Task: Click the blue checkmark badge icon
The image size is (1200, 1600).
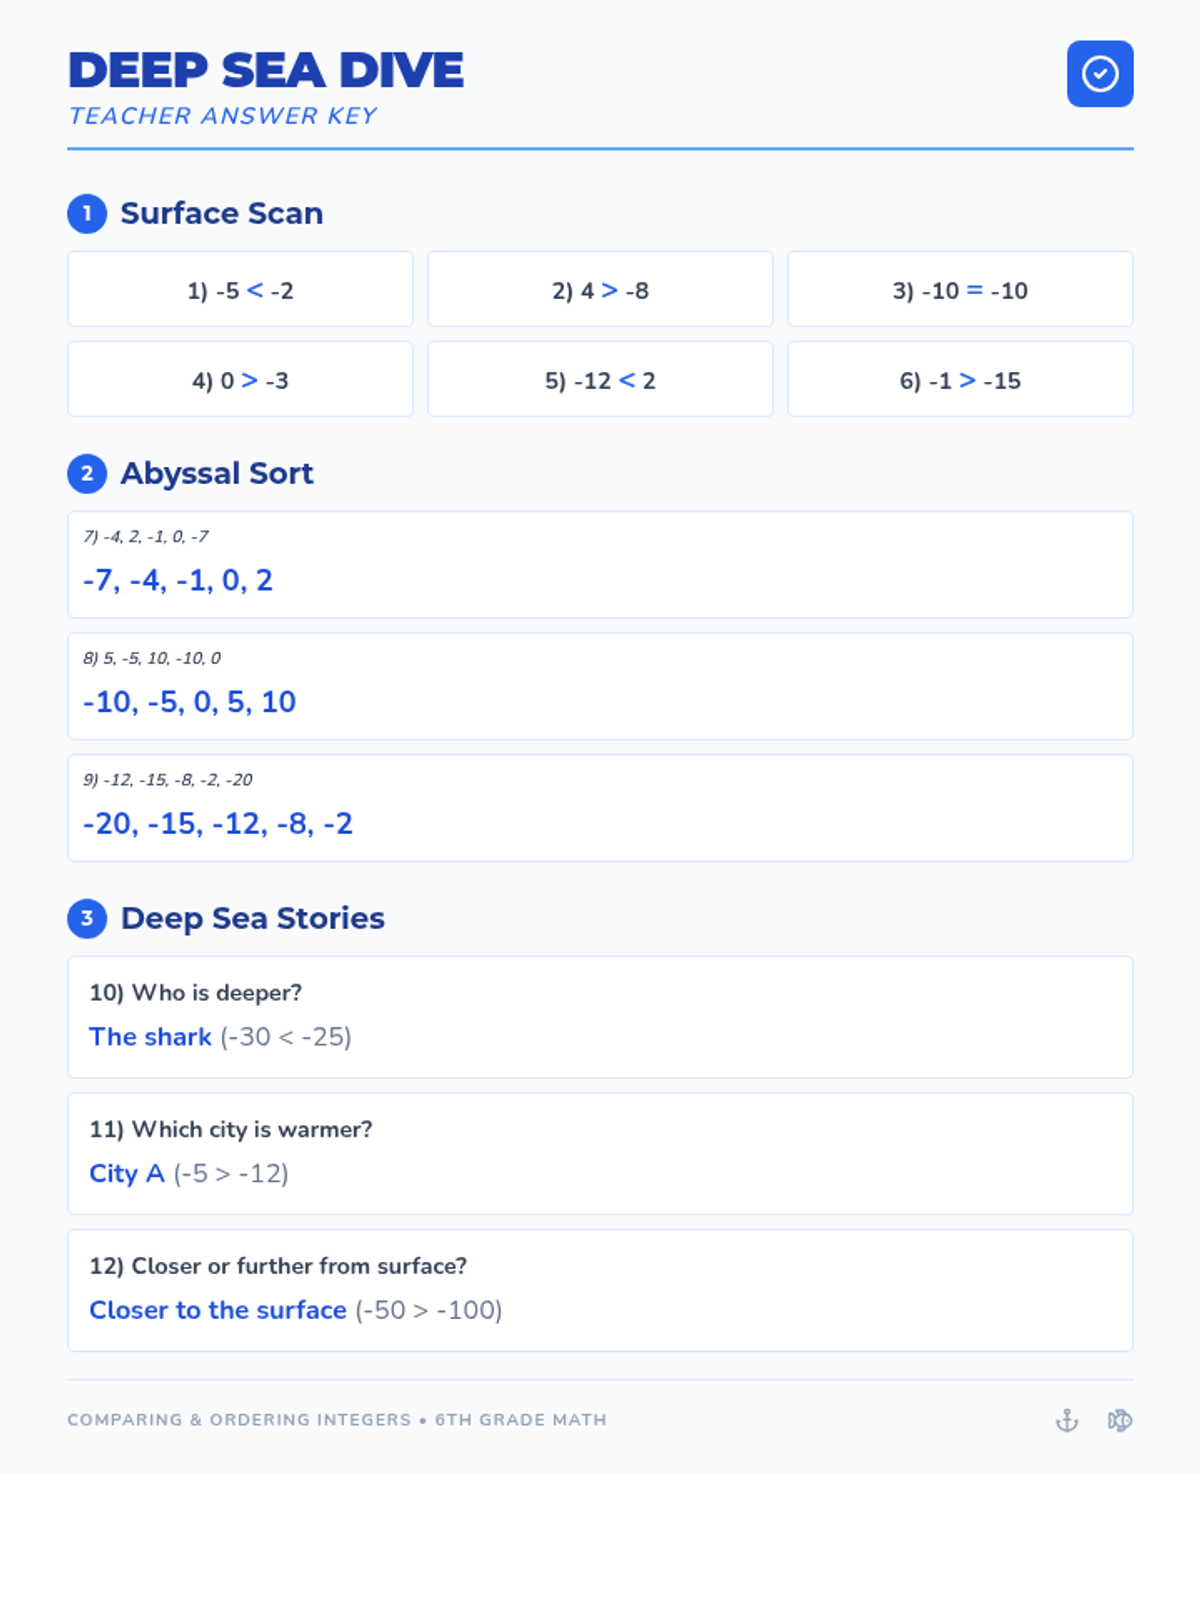Action: pyautogui.click(x=1100, y=74)
